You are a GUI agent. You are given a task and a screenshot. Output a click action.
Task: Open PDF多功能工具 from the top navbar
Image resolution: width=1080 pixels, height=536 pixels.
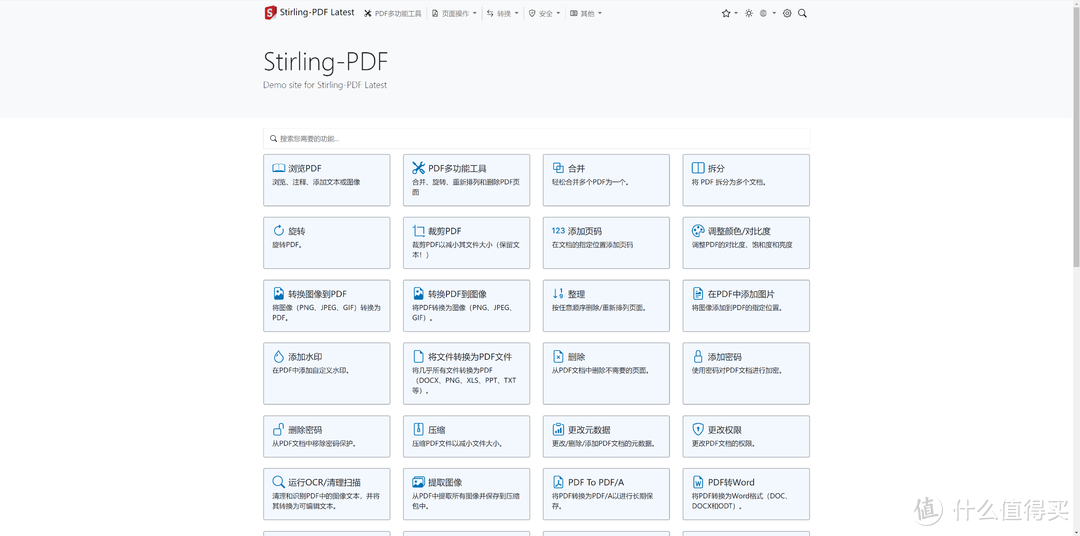tap(393, 13)
